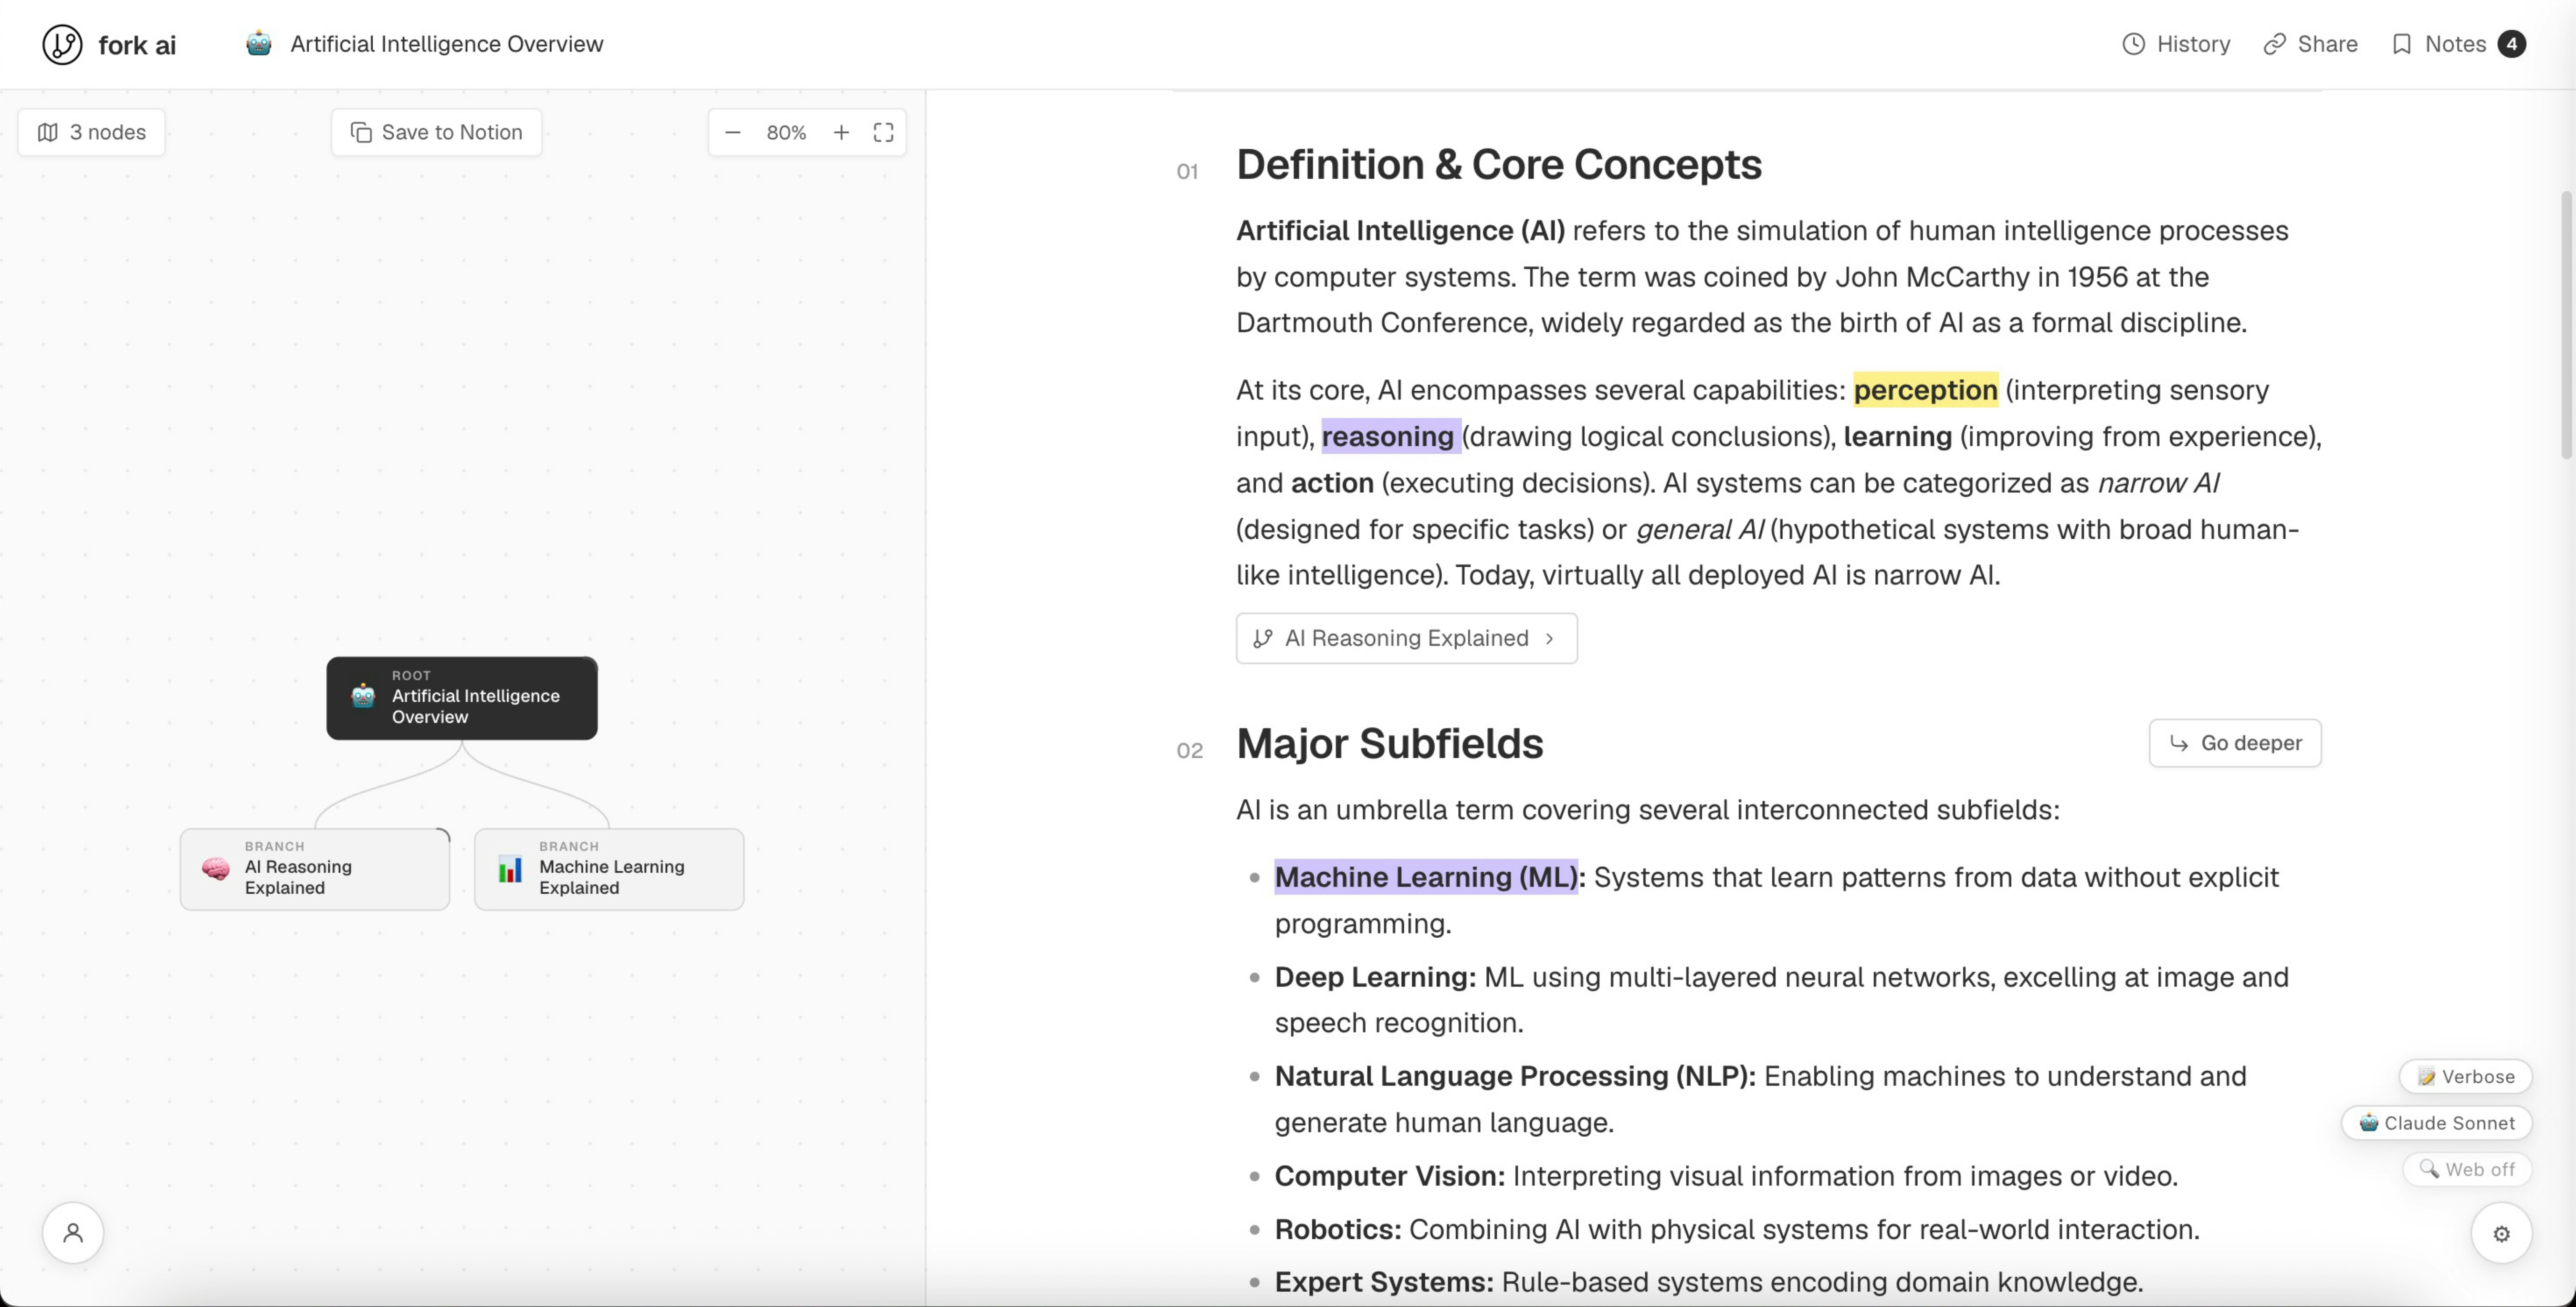This screenshot has height=1307, width=2576.
Task: Click the Artificial Intelligence Overview page title
Action: click(x=447, y=44)
